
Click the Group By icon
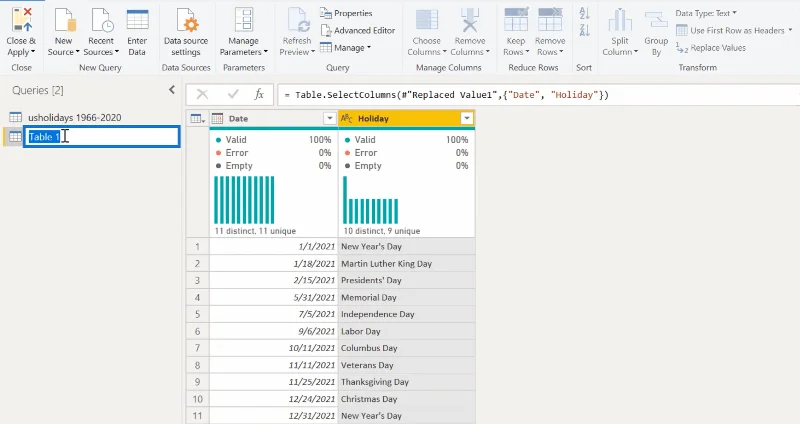tap(656, 21)
